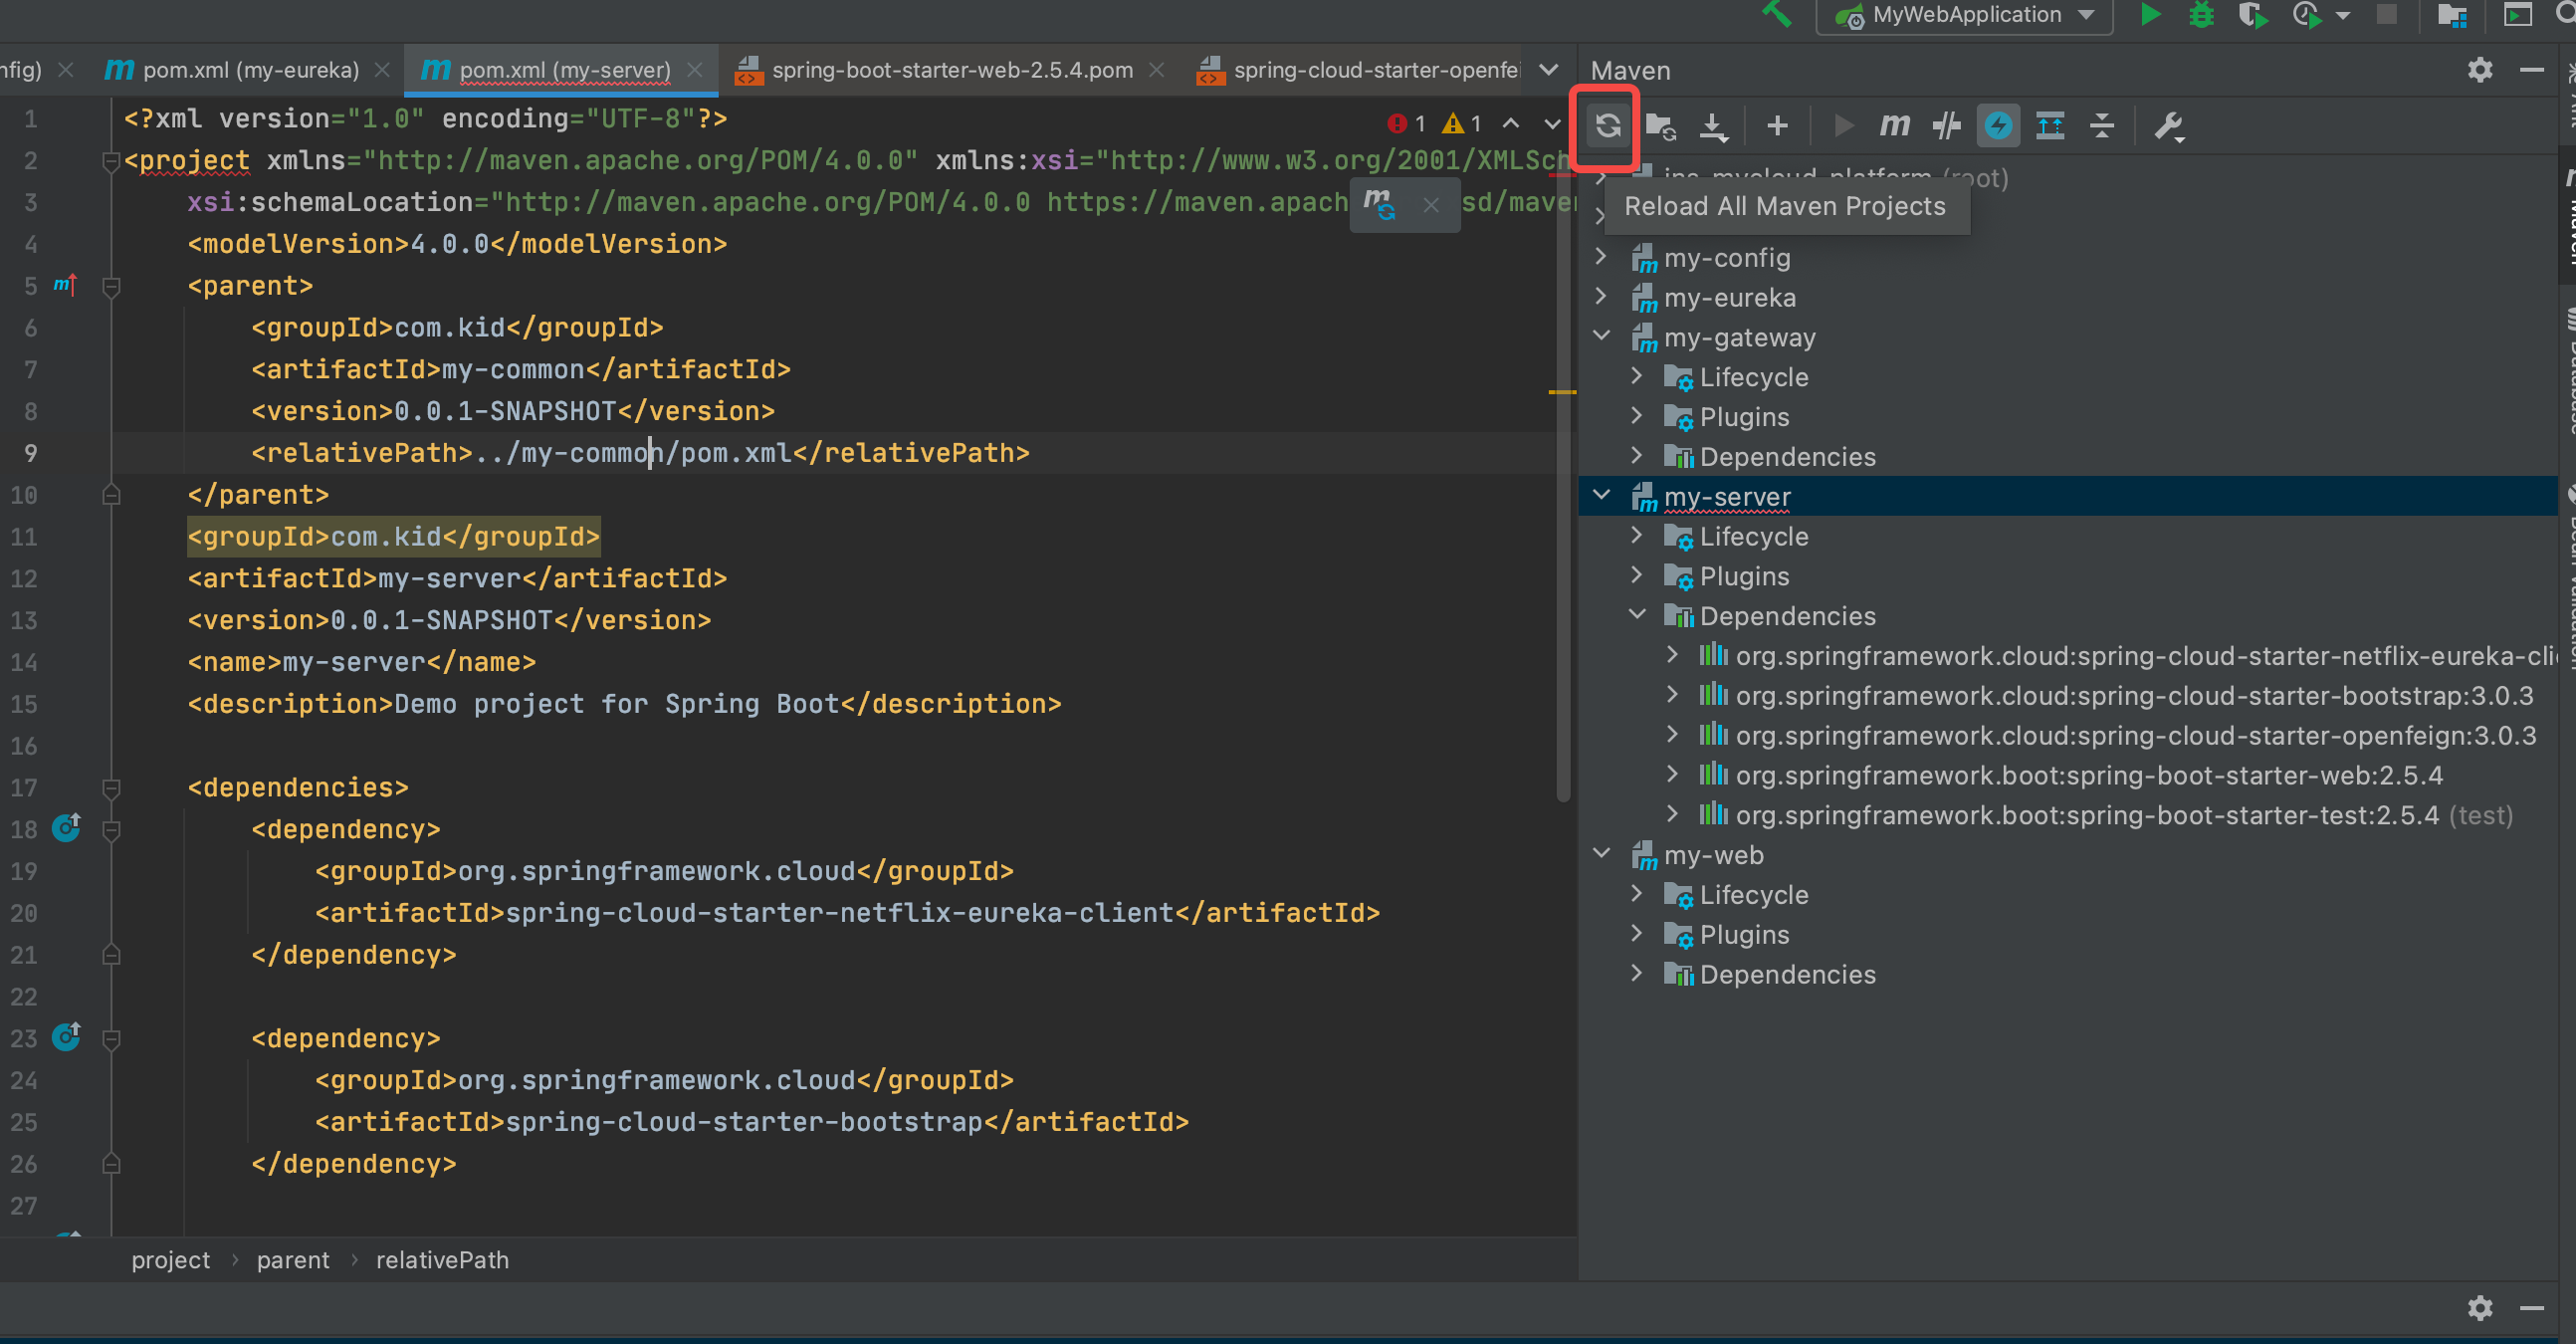Open the run configuration dropdown MyWebApplication

pos(1963,15)
